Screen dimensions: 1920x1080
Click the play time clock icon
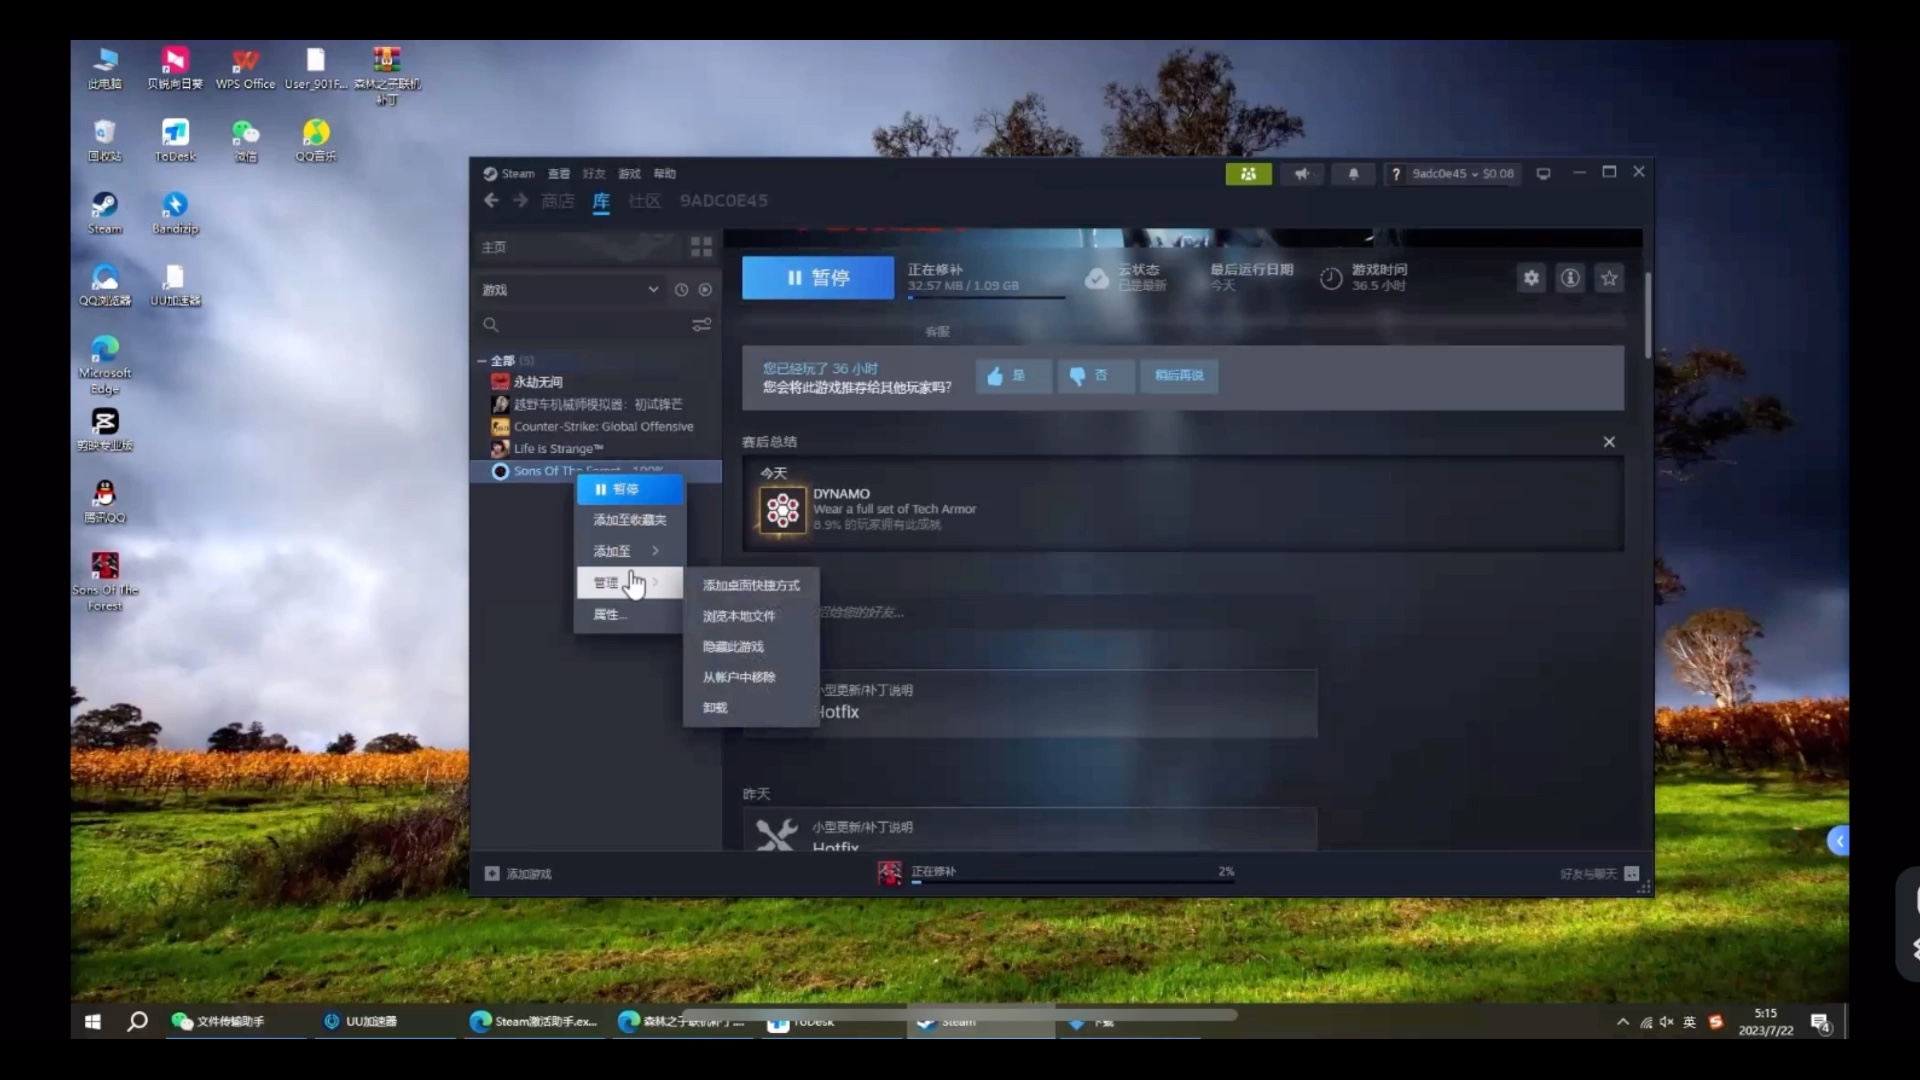click(1331, 279)
